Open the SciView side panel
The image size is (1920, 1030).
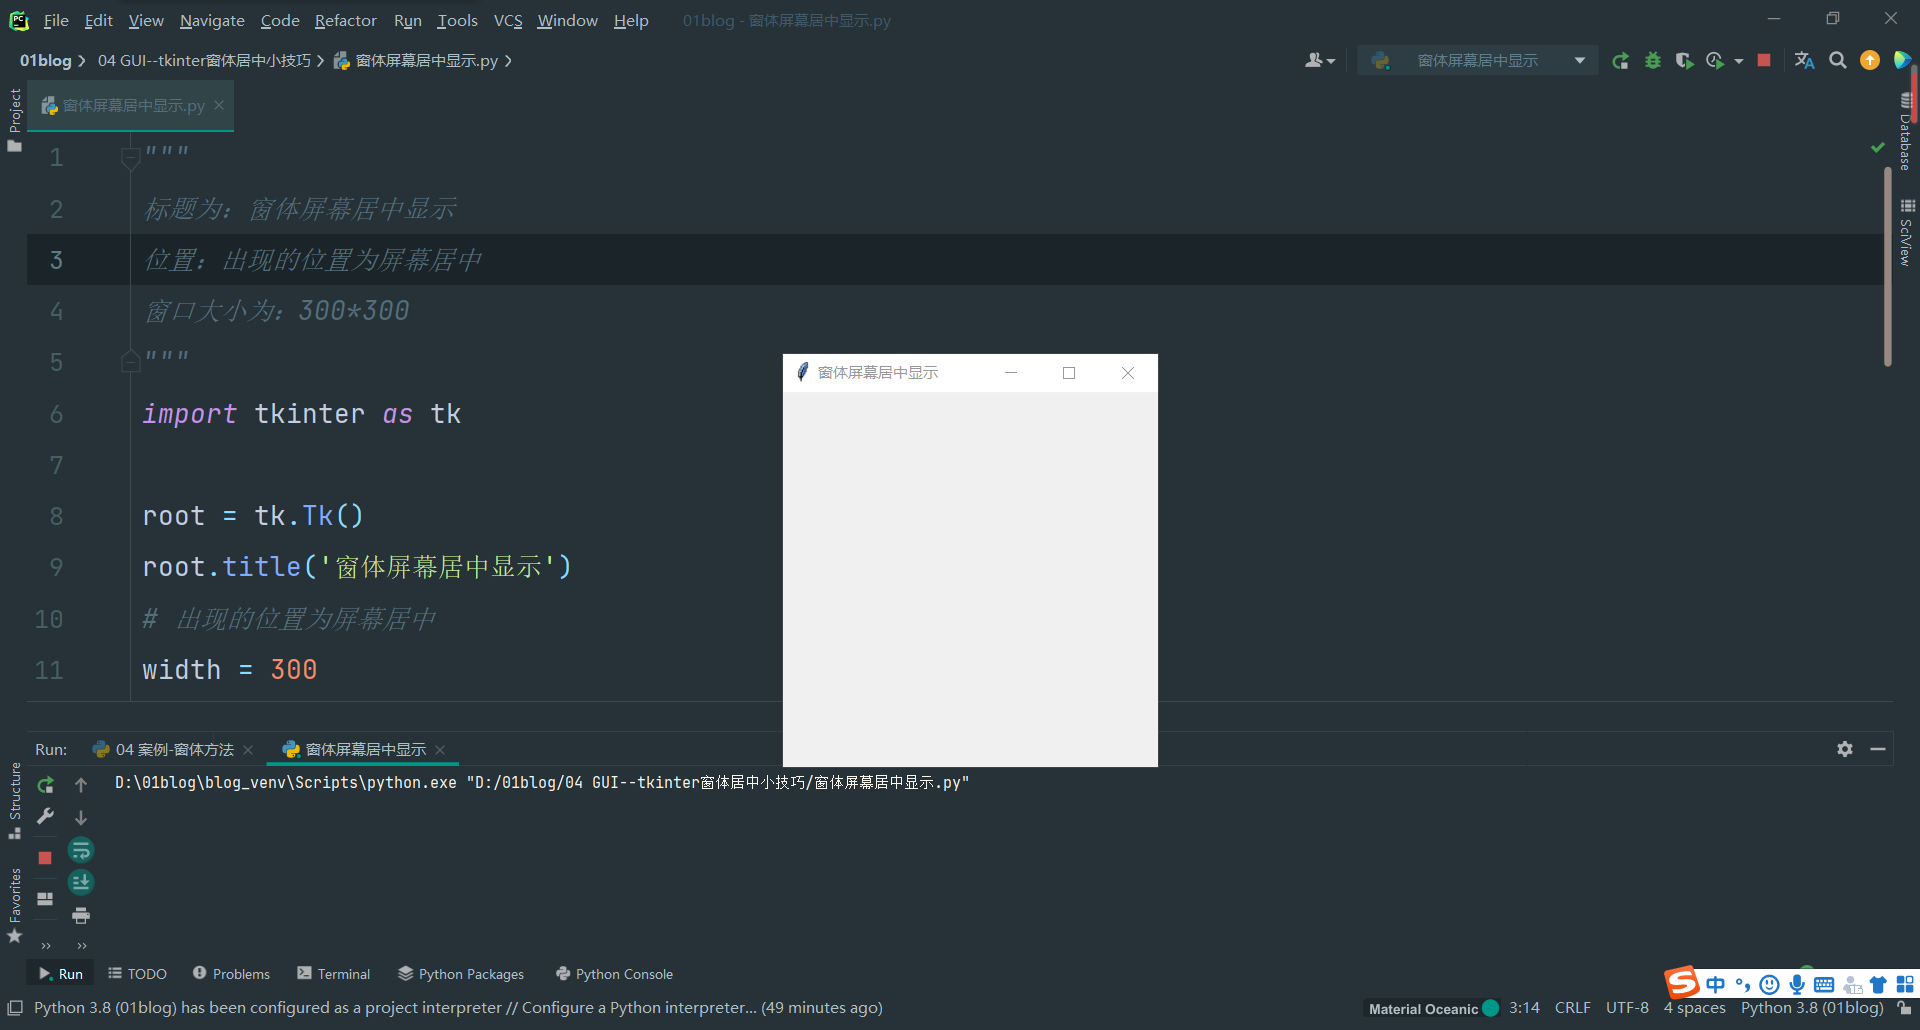click(1906, 232)
